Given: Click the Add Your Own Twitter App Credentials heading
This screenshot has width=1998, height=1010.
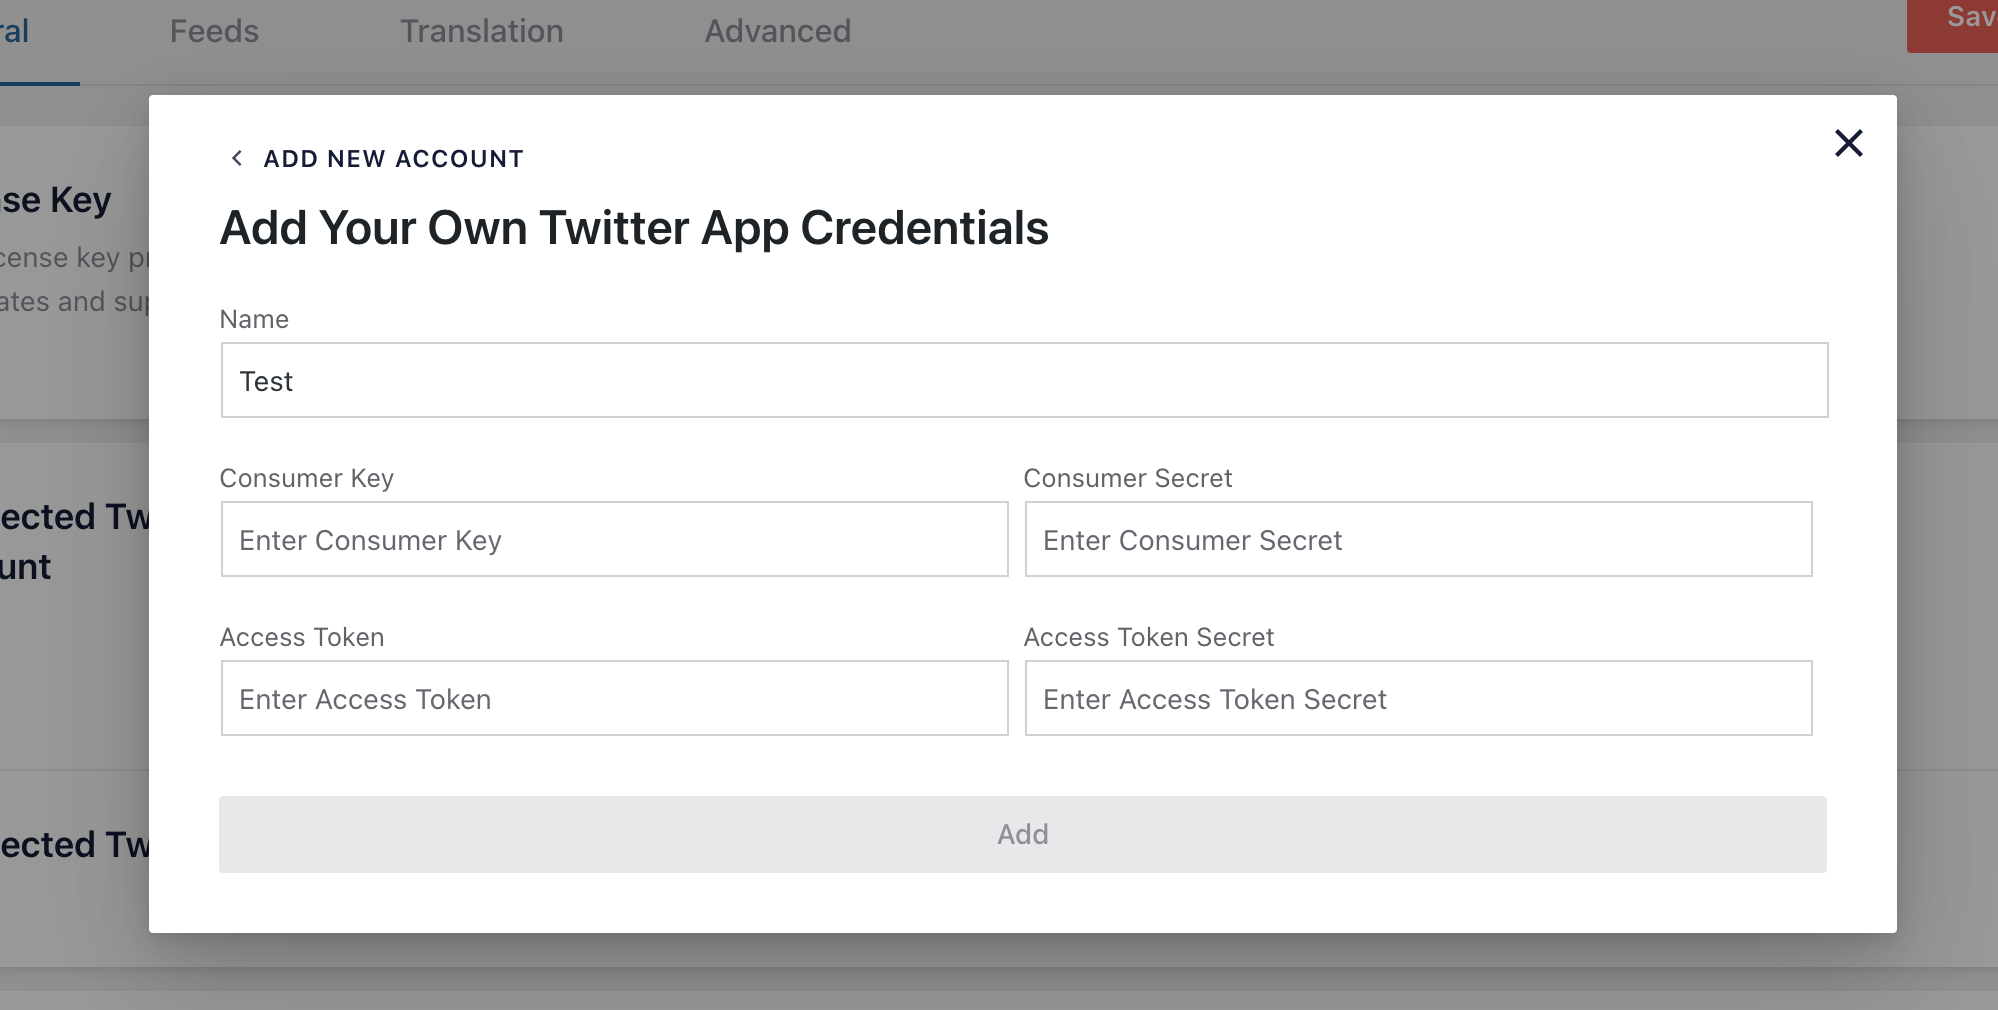Looking at the screenshot, I should coord(634,228).
